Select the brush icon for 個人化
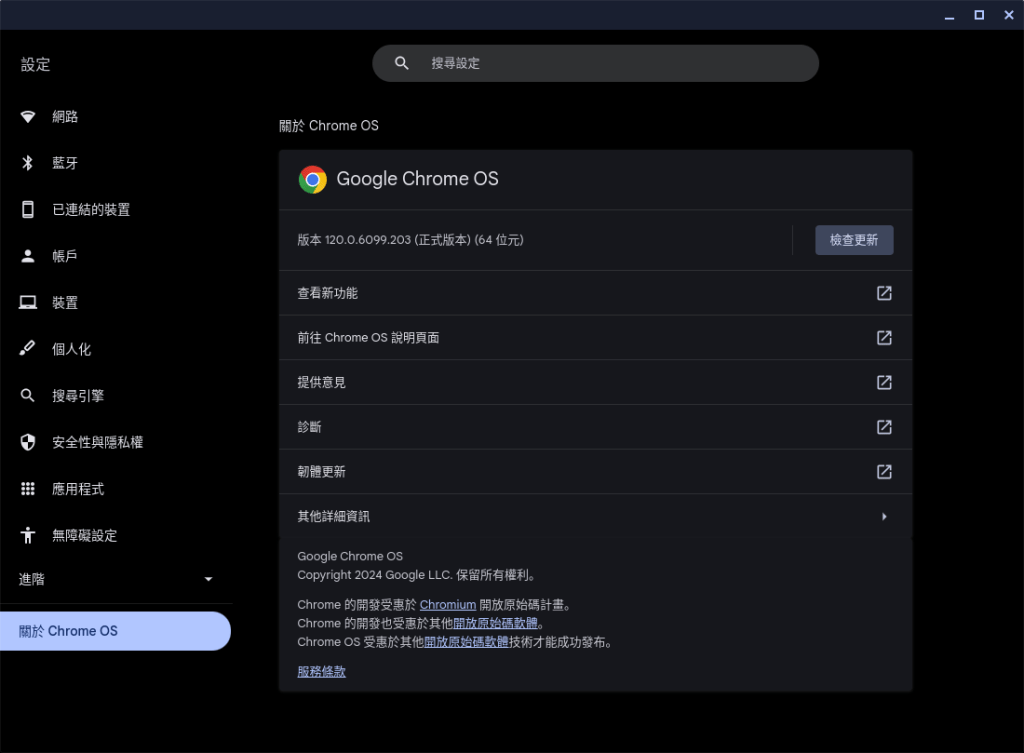The image size is (1024, 753). click(x=28, y=349)
